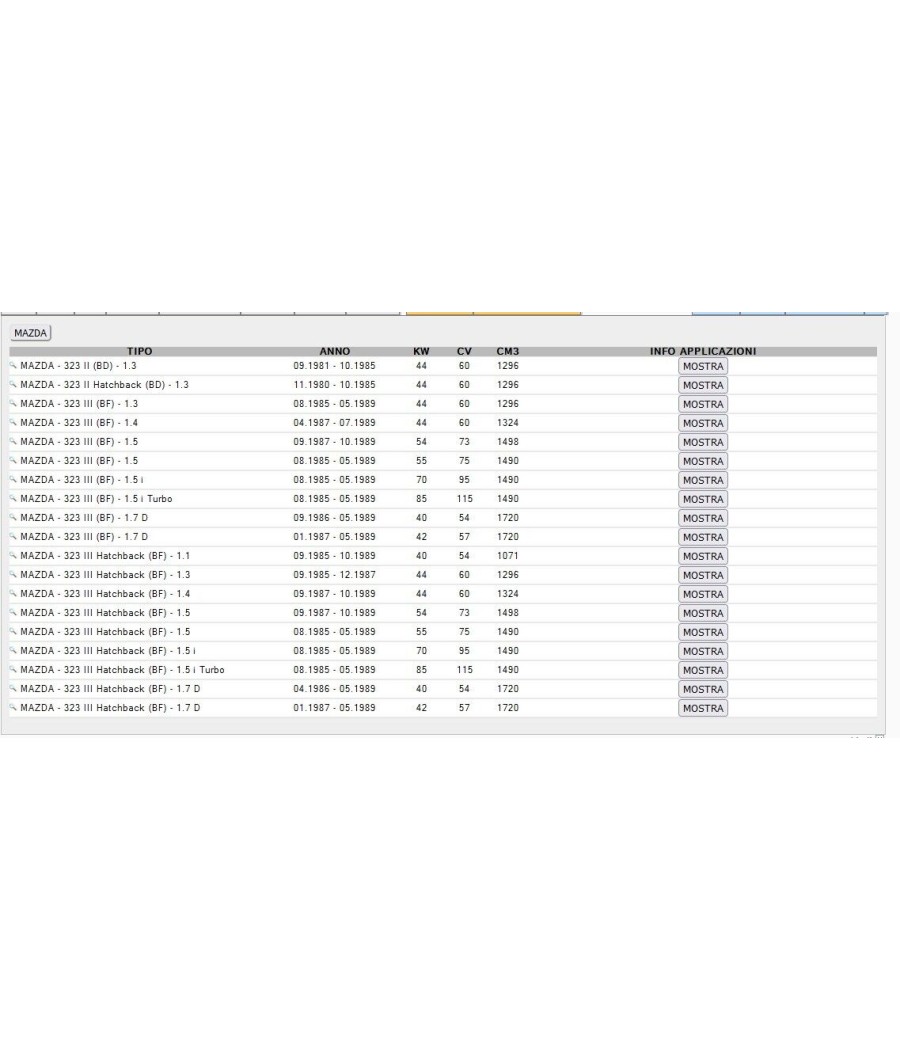Select year range 09.1981 - 10.1985

334,366
